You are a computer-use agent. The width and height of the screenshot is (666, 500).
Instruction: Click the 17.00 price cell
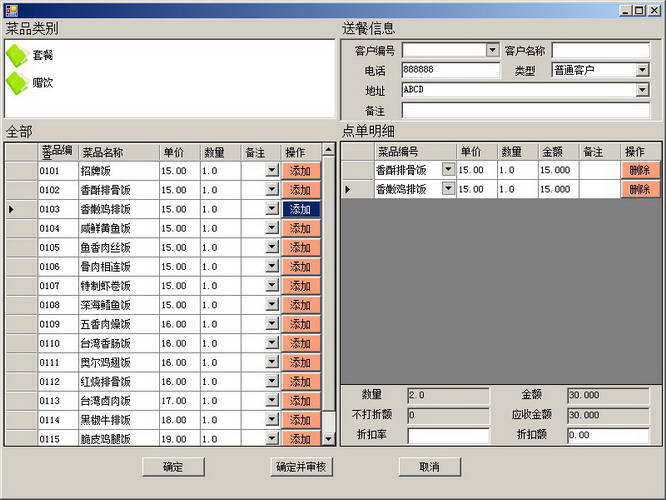180,401
